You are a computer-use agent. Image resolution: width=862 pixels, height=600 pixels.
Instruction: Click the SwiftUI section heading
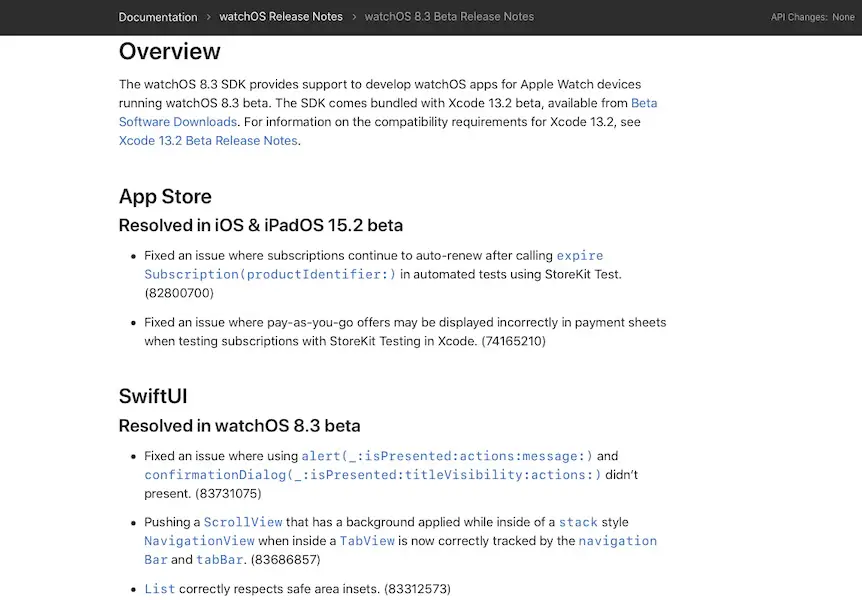153,397
